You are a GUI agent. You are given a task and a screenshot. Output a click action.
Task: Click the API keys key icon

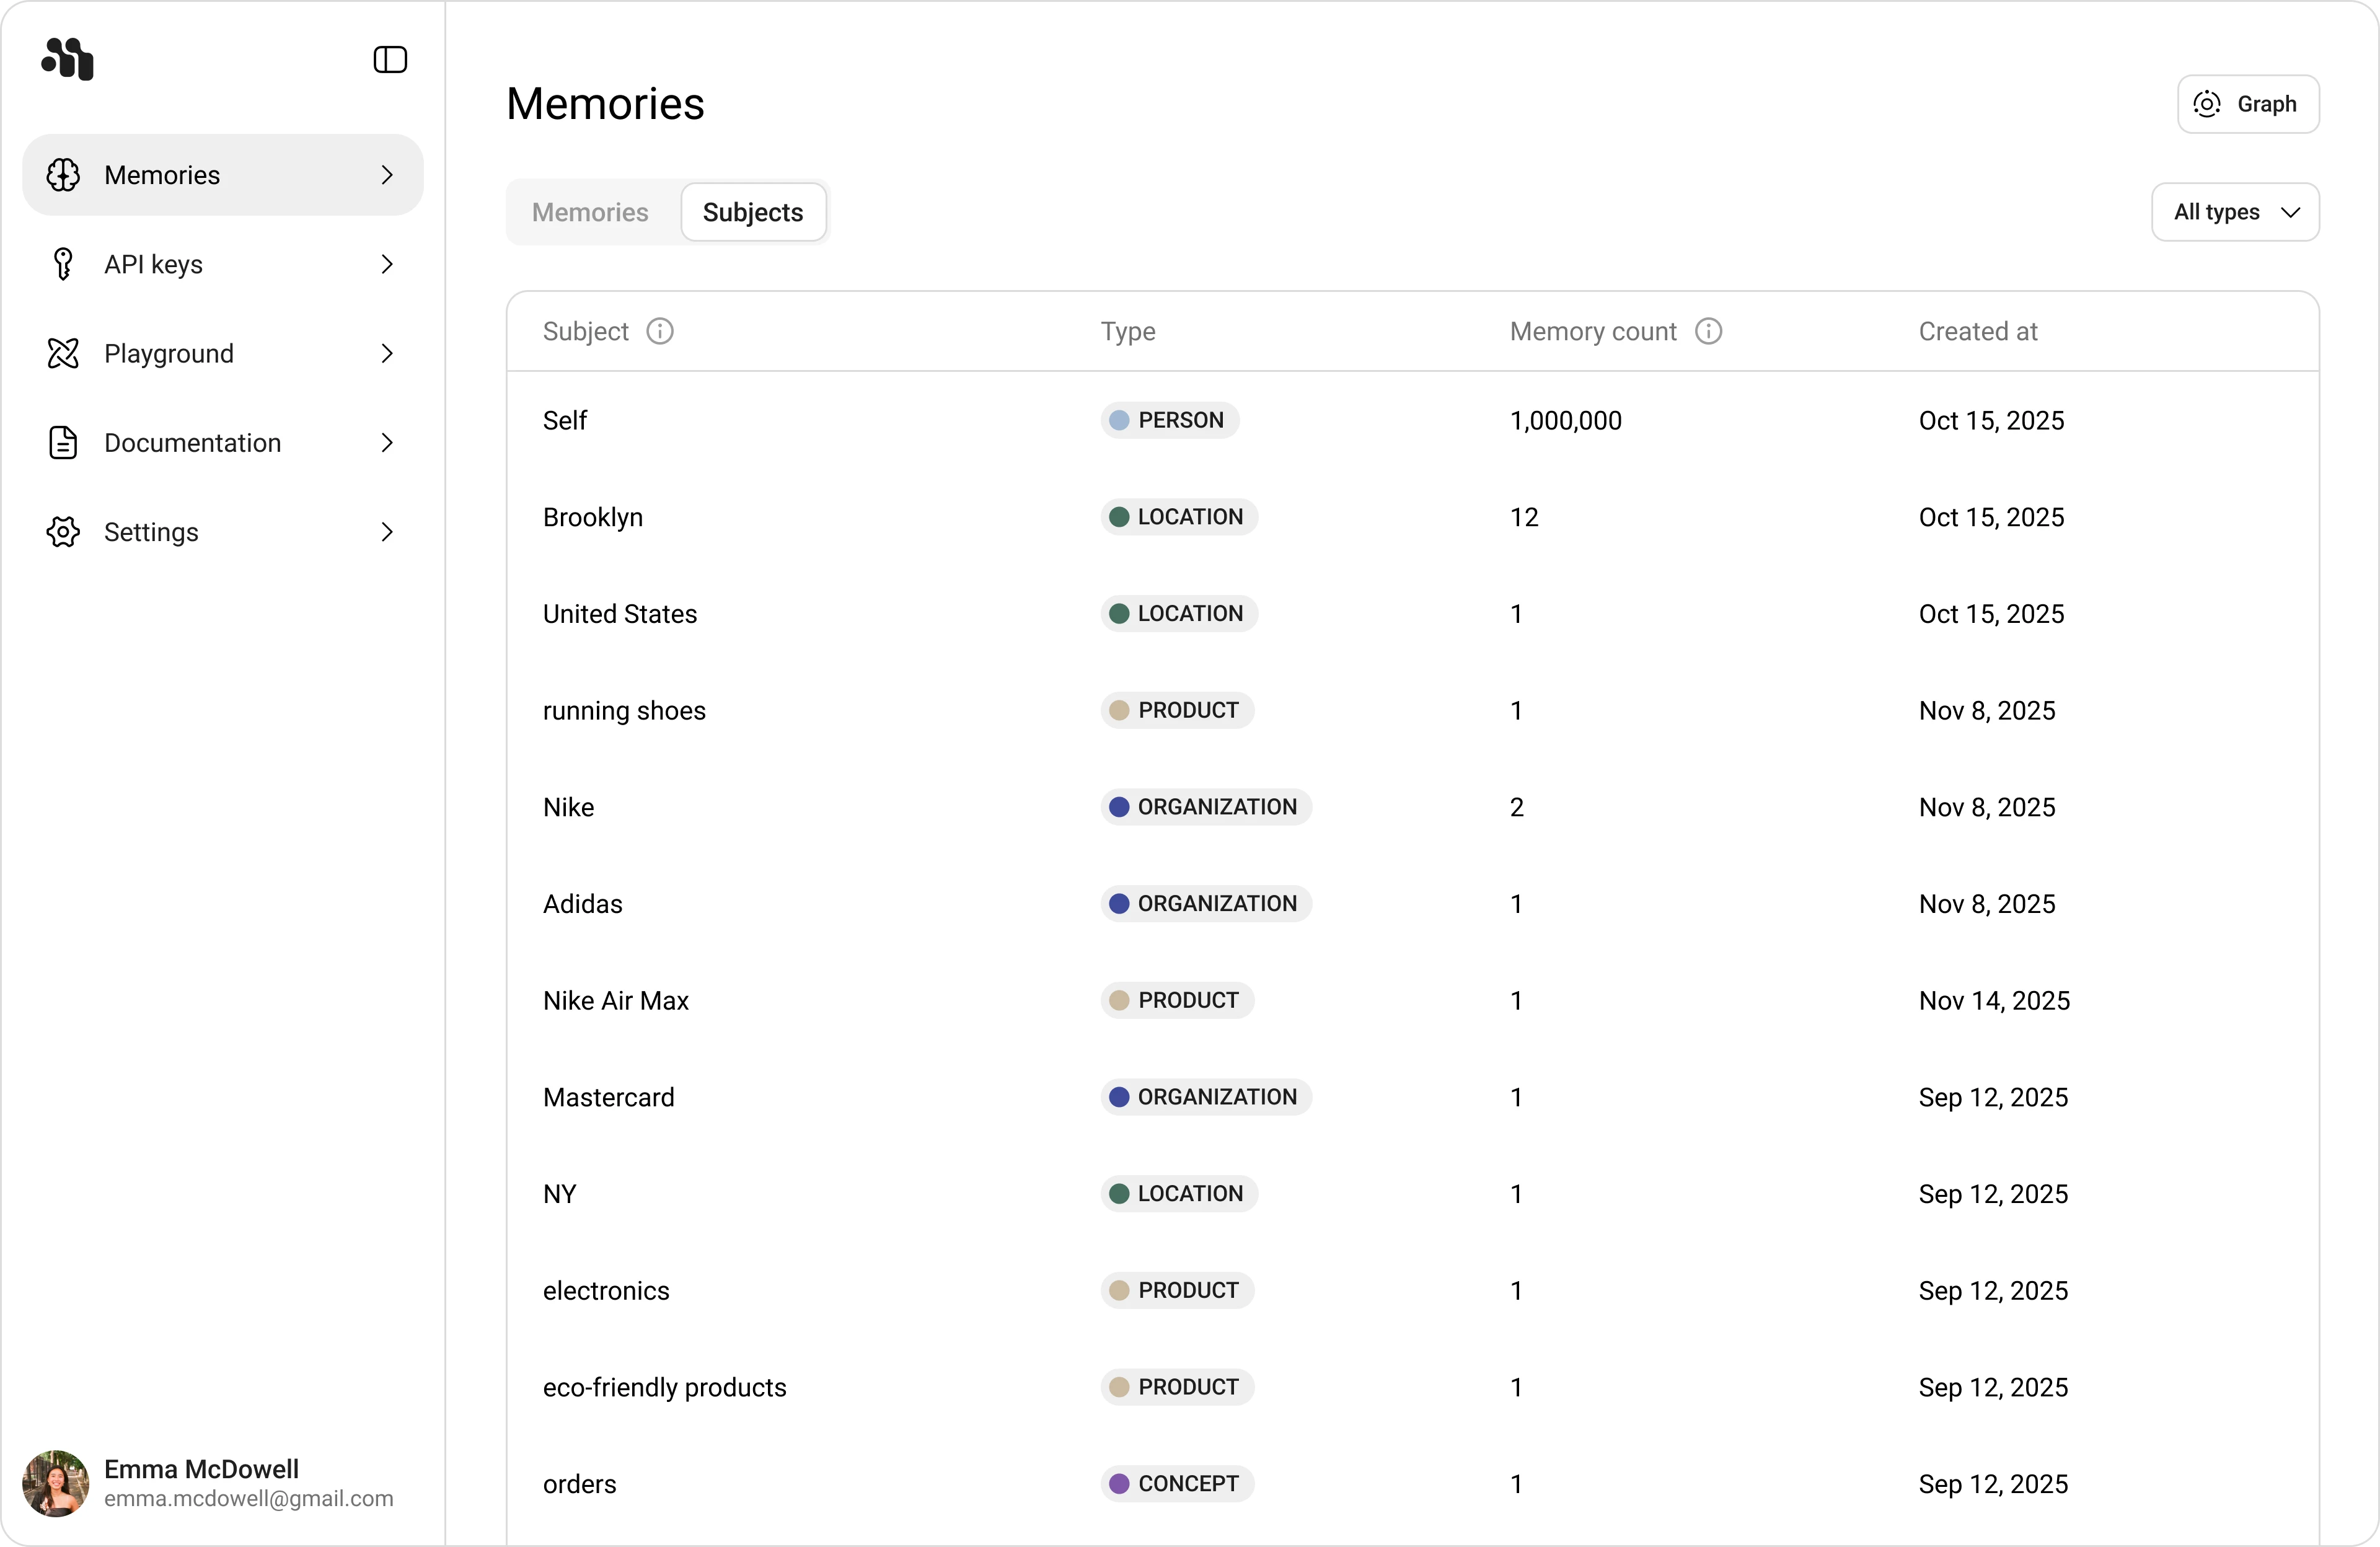pyautogui.click(x=63, y=264)
